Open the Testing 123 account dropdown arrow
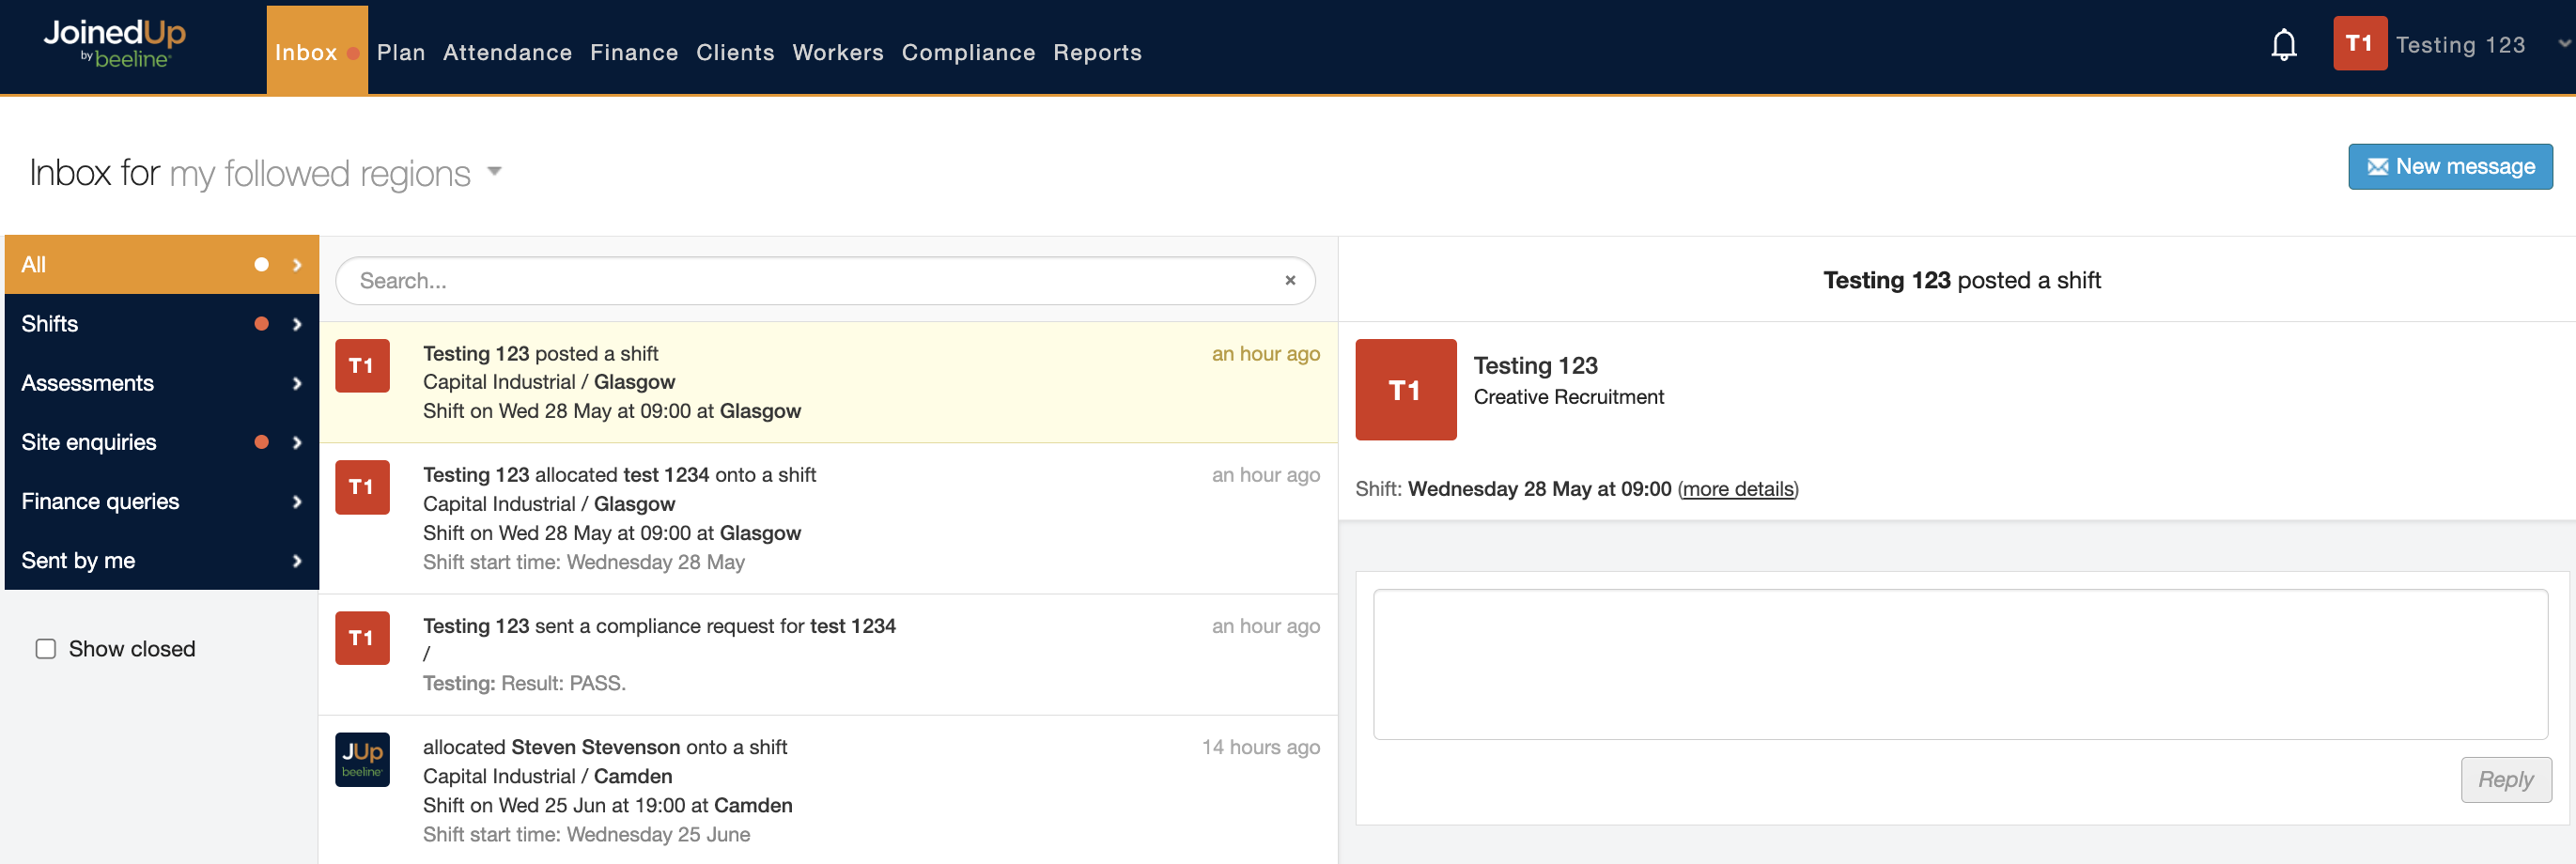This screenshot has width=2576, height=864. (x=2563, y=44)
